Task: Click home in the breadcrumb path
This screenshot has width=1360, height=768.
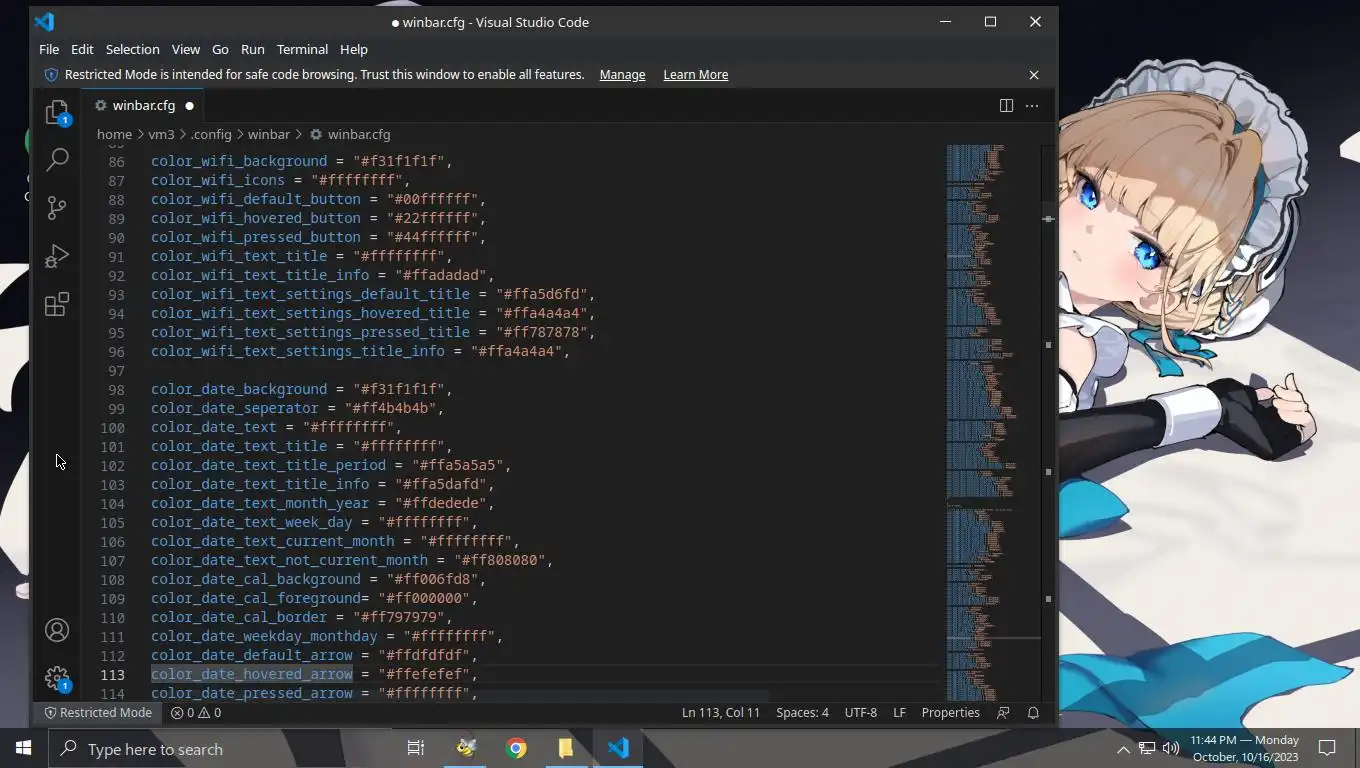Action: (114, 134)
